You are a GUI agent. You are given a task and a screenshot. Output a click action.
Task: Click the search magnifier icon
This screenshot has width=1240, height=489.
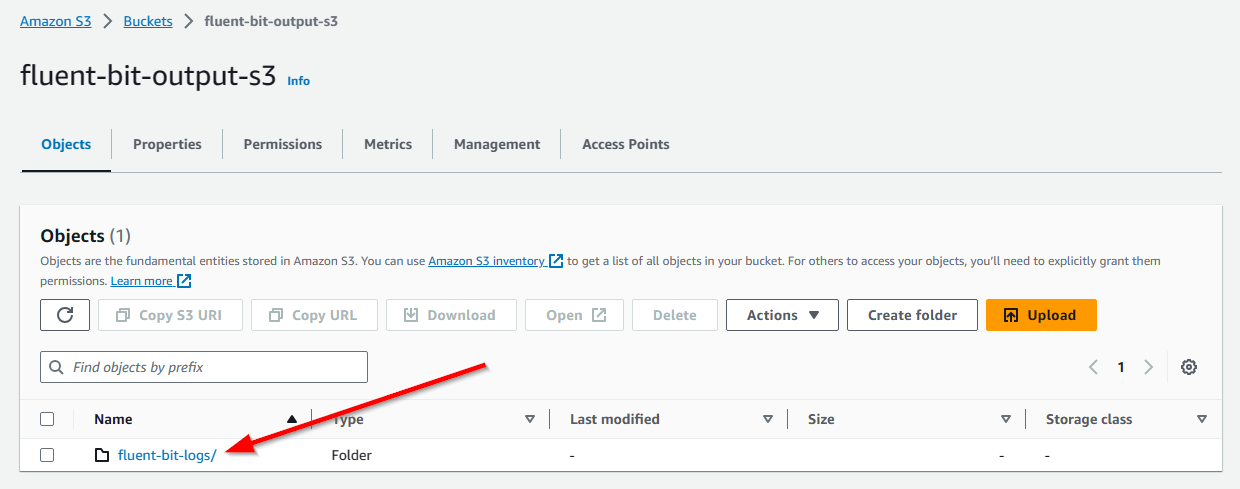tap(56, 367)
